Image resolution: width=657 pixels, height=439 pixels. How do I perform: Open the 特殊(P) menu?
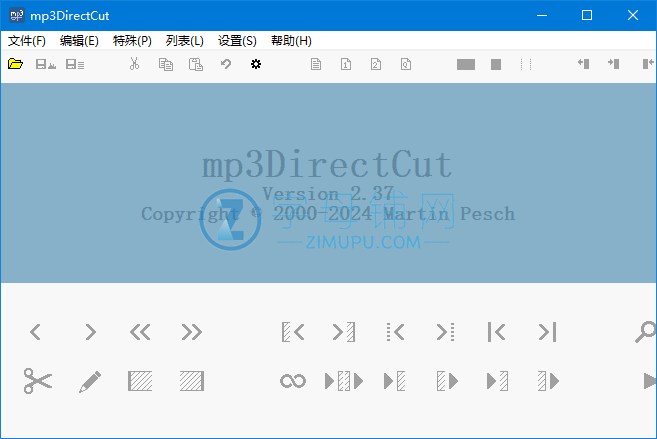132,41
